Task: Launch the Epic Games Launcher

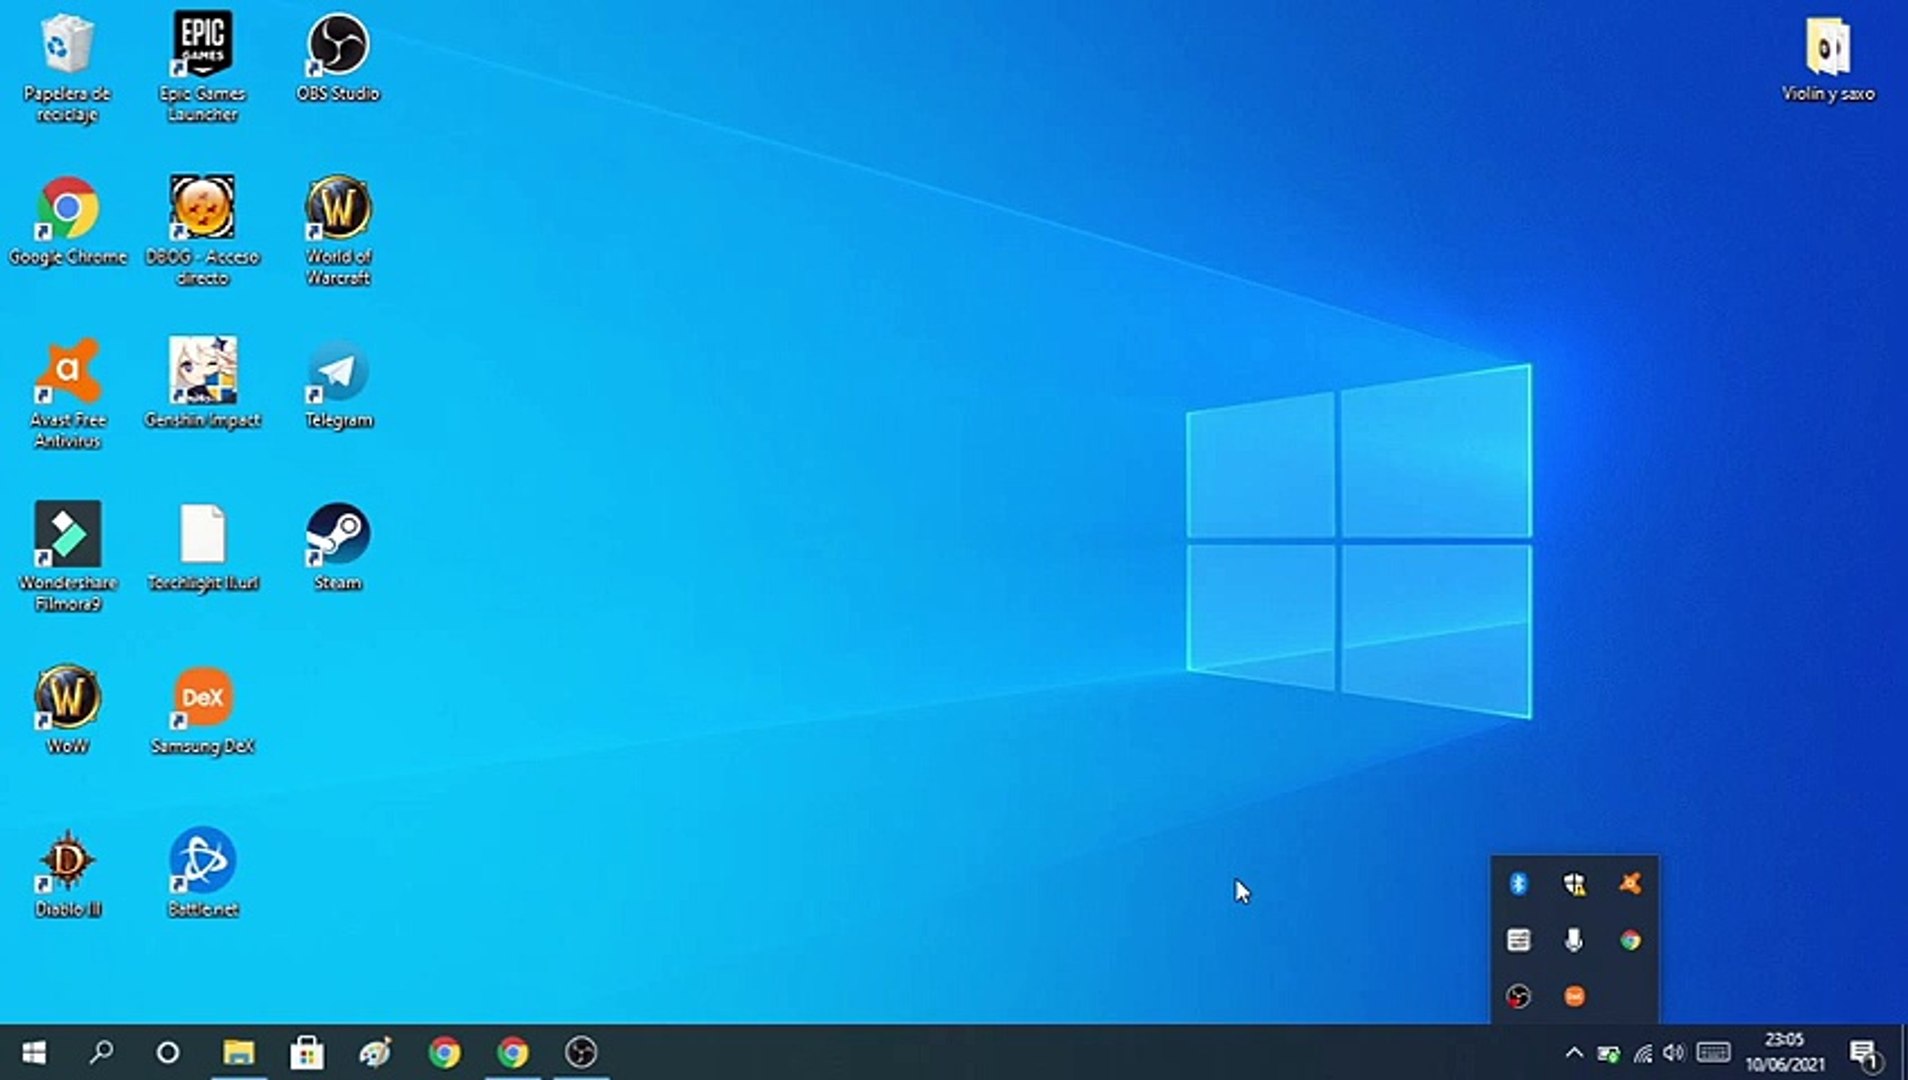Action: [202, 45]
